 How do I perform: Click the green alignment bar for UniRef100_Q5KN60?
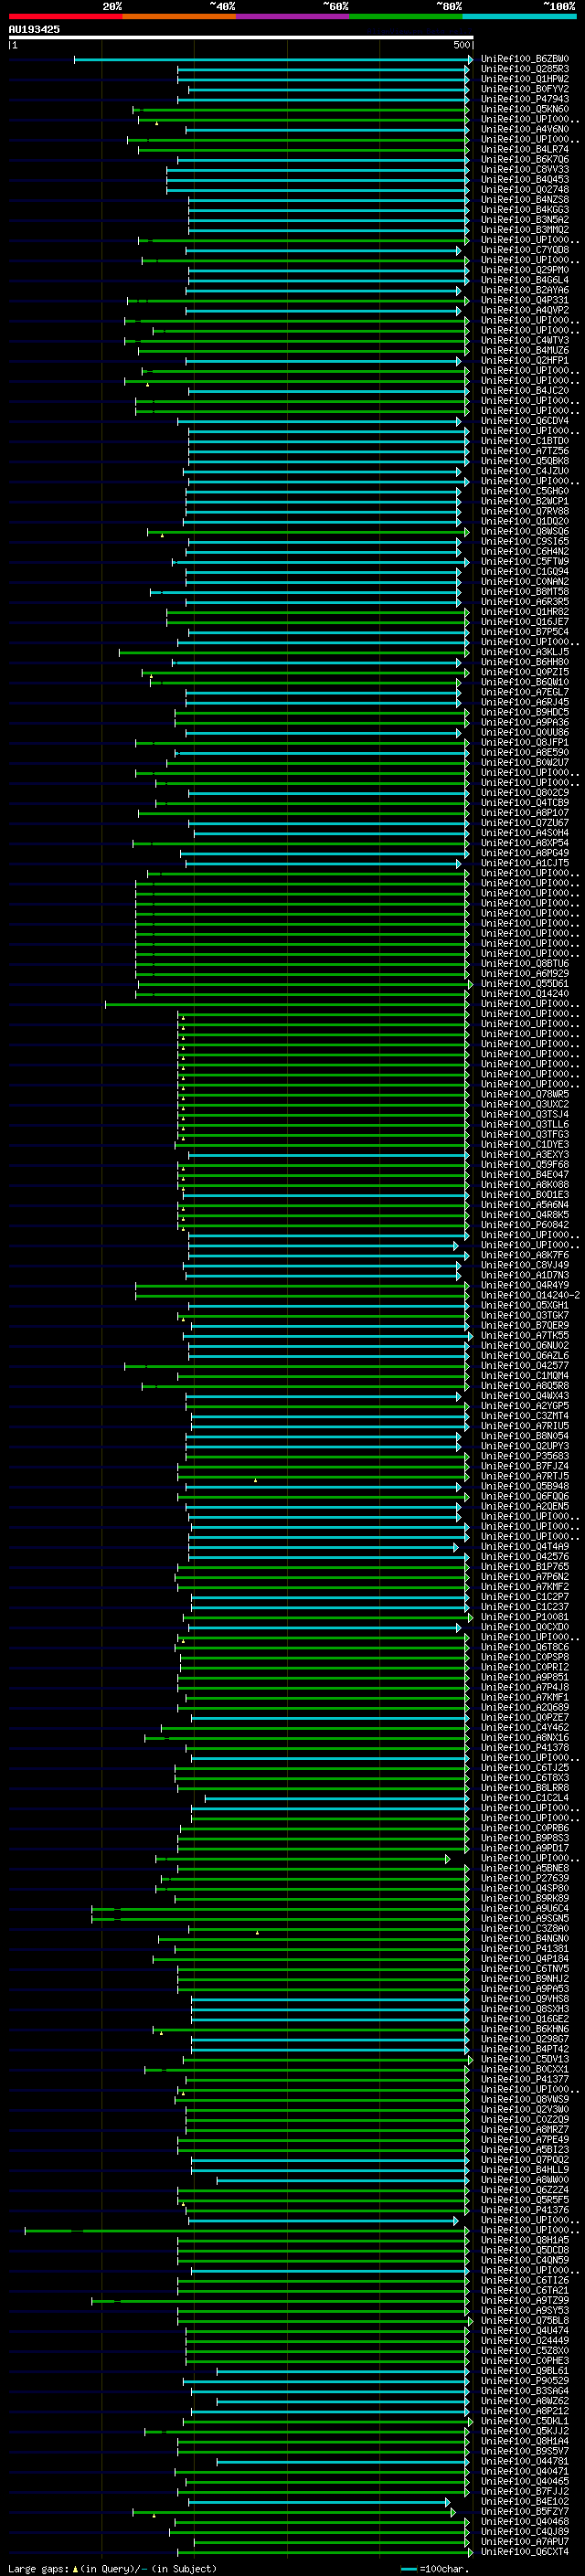click(x=300, y=110)
